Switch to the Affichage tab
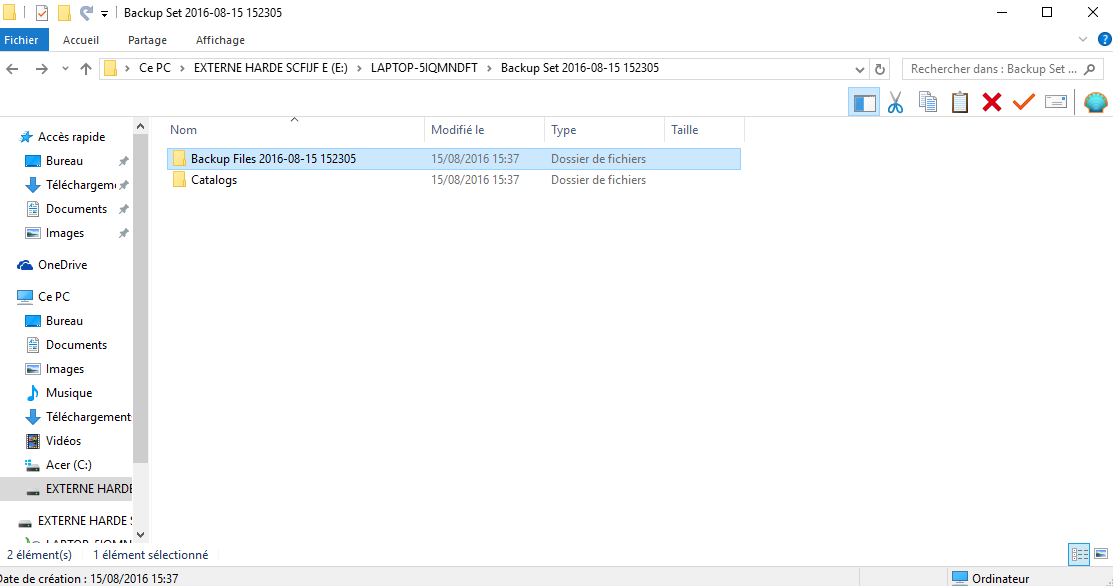1113x586 pixels. click(220, 40)
